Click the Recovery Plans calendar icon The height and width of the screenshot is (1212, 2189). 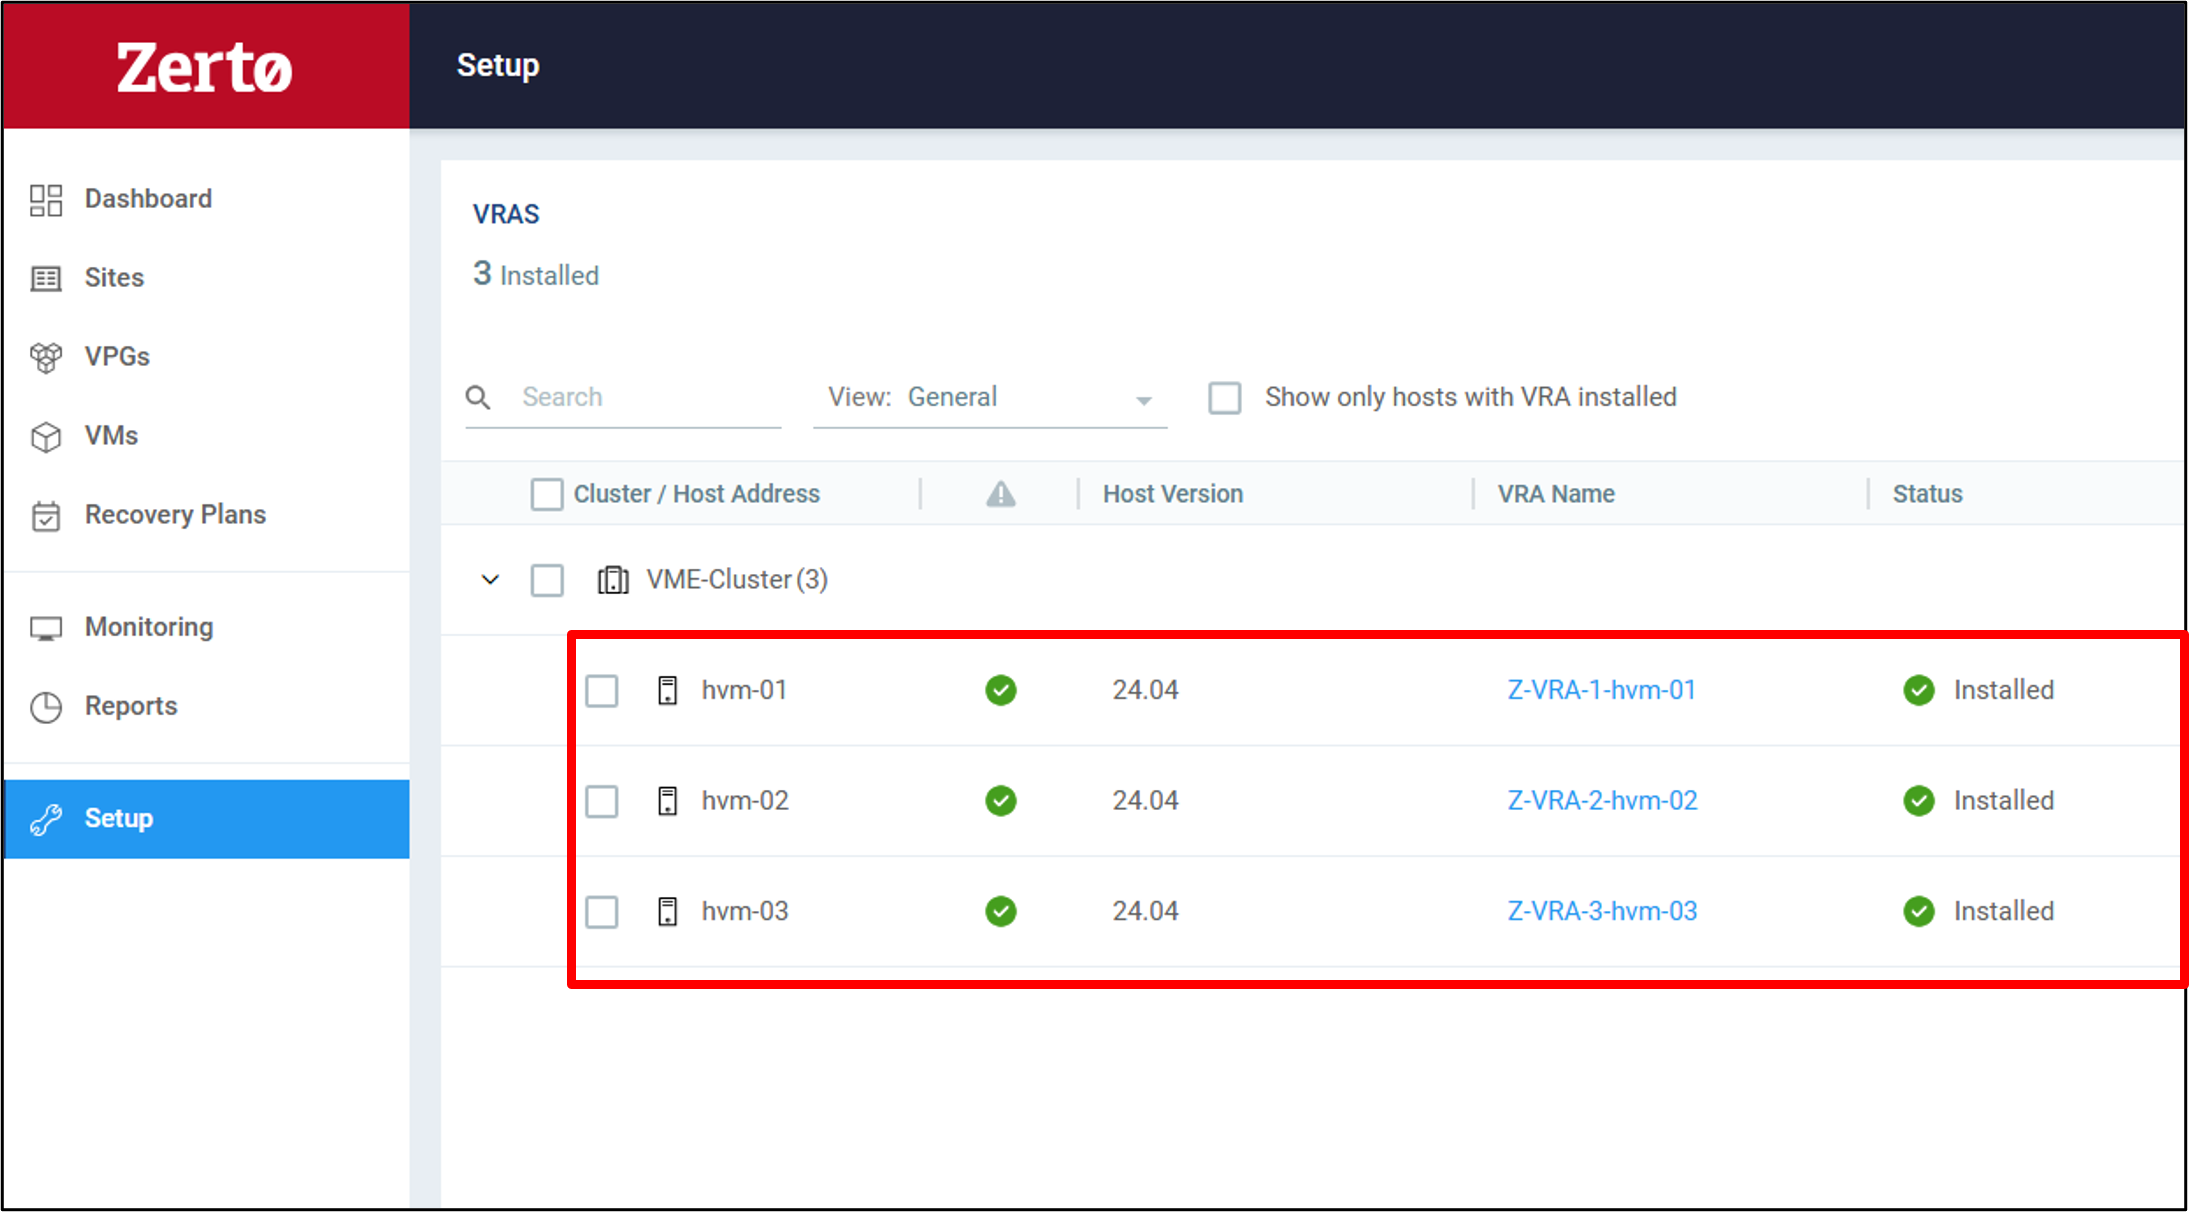[x=46, y=516]
